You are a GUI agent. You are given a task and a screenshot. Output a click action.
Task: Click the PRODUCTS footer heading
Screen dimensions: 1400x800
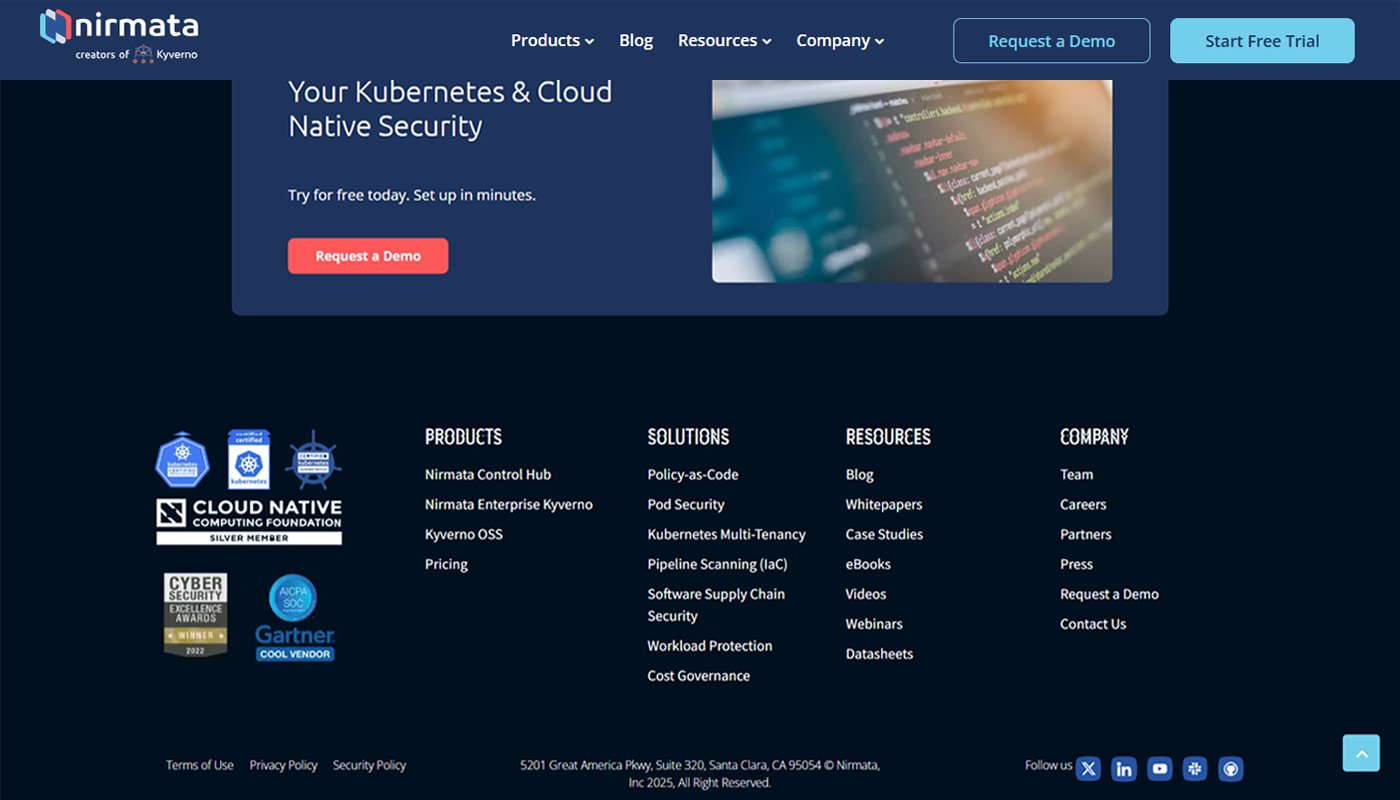pos(463,437)
